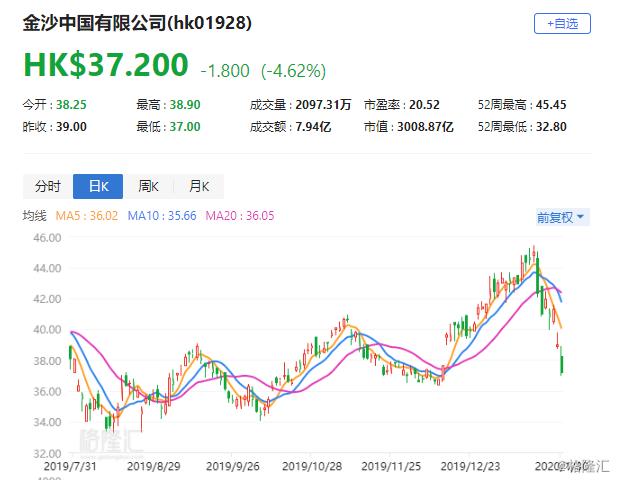Click the MA10 : 35.66 indicator label

tap(162, 216)
